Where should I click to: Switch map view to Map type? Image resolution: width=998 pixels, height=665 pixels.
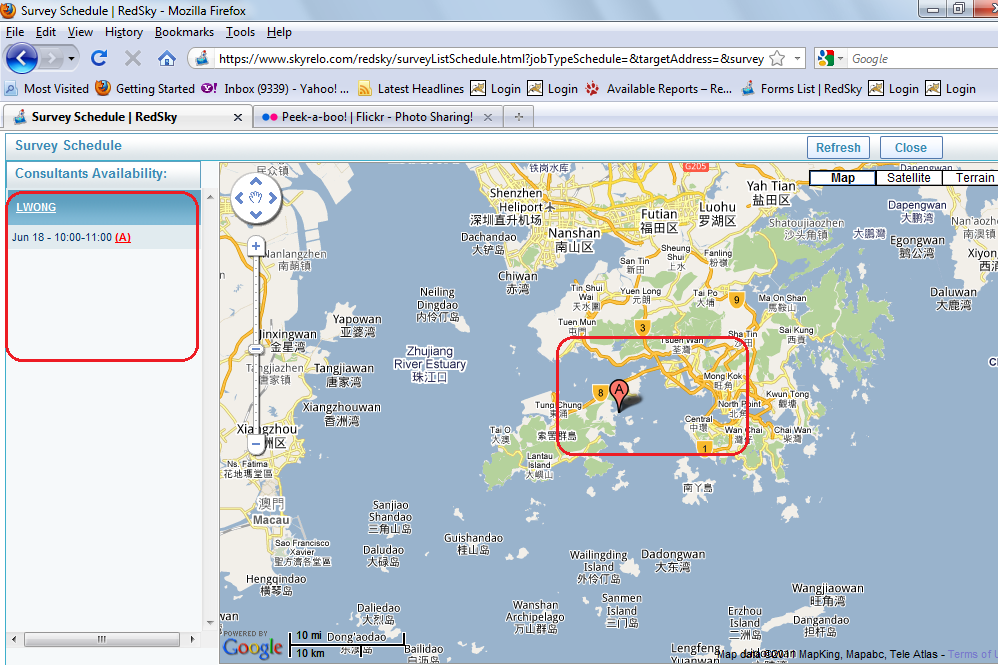843,178
